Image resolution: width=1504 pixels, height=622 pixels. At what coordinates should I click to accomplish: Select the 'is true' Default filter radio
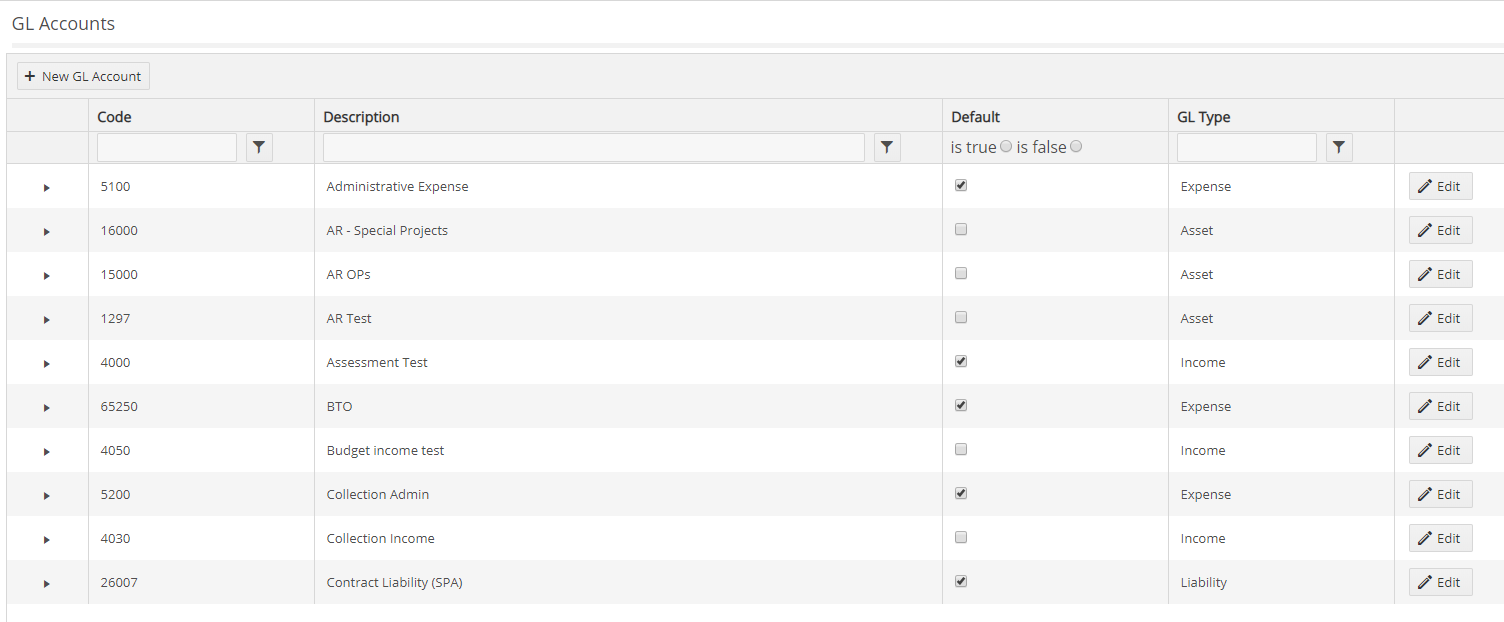tap(1005, 146)
